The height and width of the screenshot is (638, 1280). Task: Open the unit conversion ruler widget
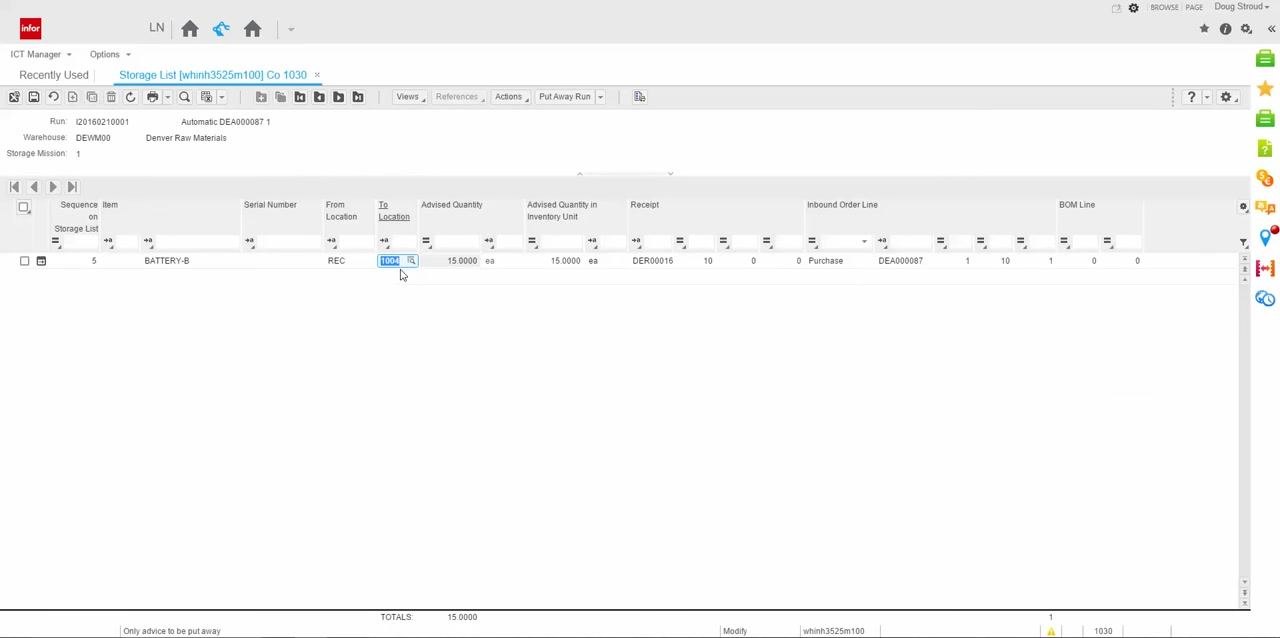[1265, 268]
